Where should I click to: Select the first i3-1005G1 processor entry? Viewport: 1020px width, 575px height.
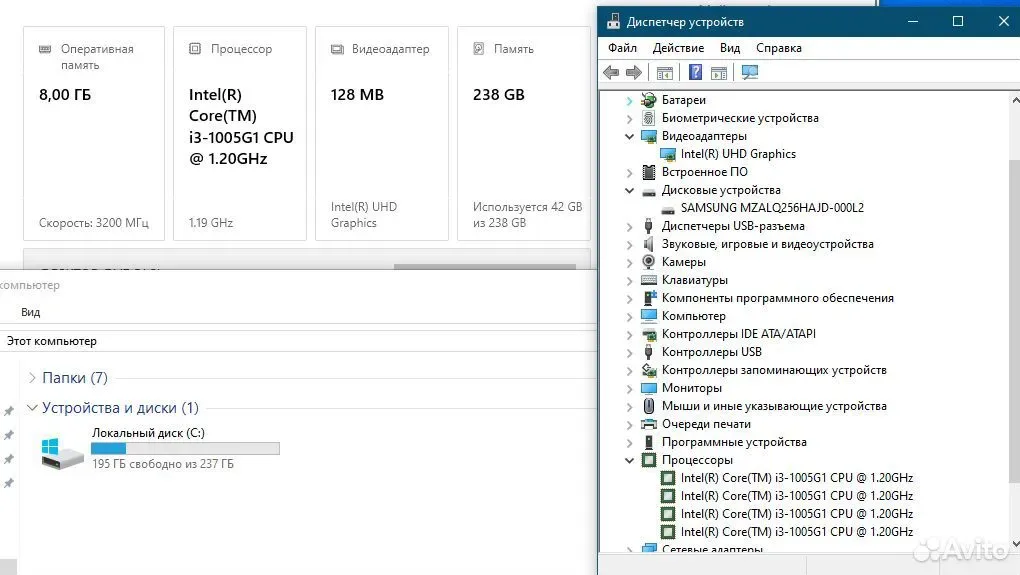point(796,478)
